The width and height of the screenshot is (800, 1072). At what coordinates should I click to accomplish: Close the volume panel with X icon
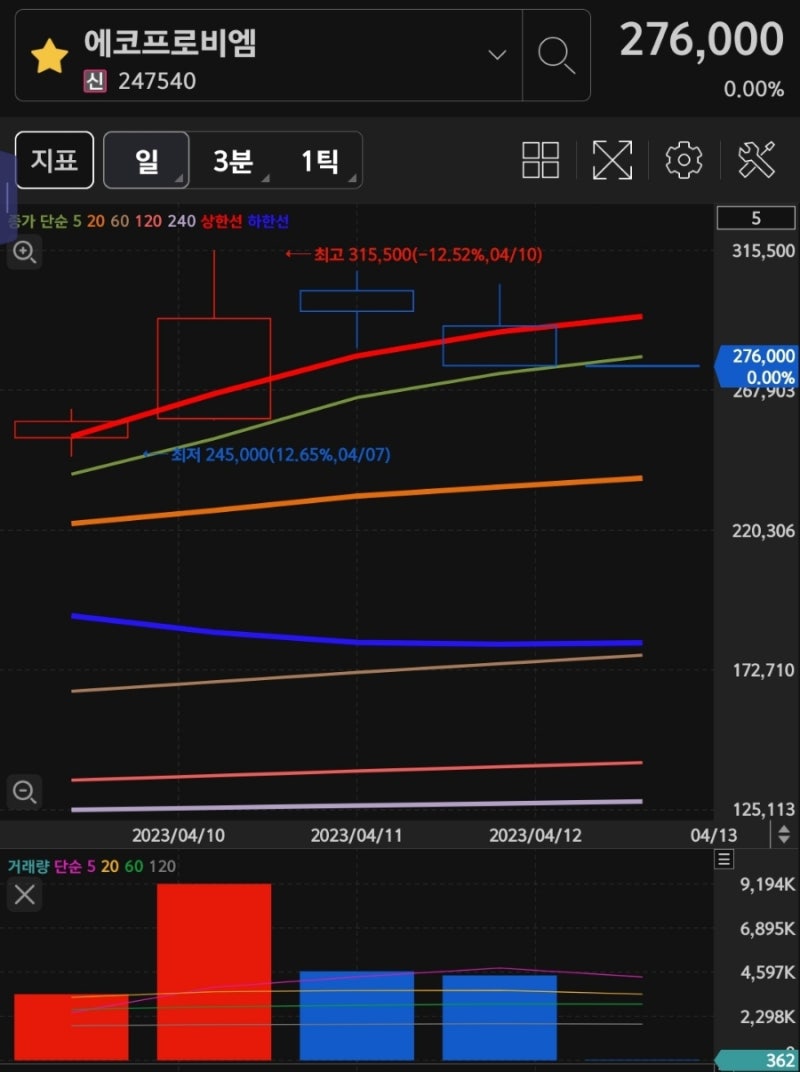[25, 894]
